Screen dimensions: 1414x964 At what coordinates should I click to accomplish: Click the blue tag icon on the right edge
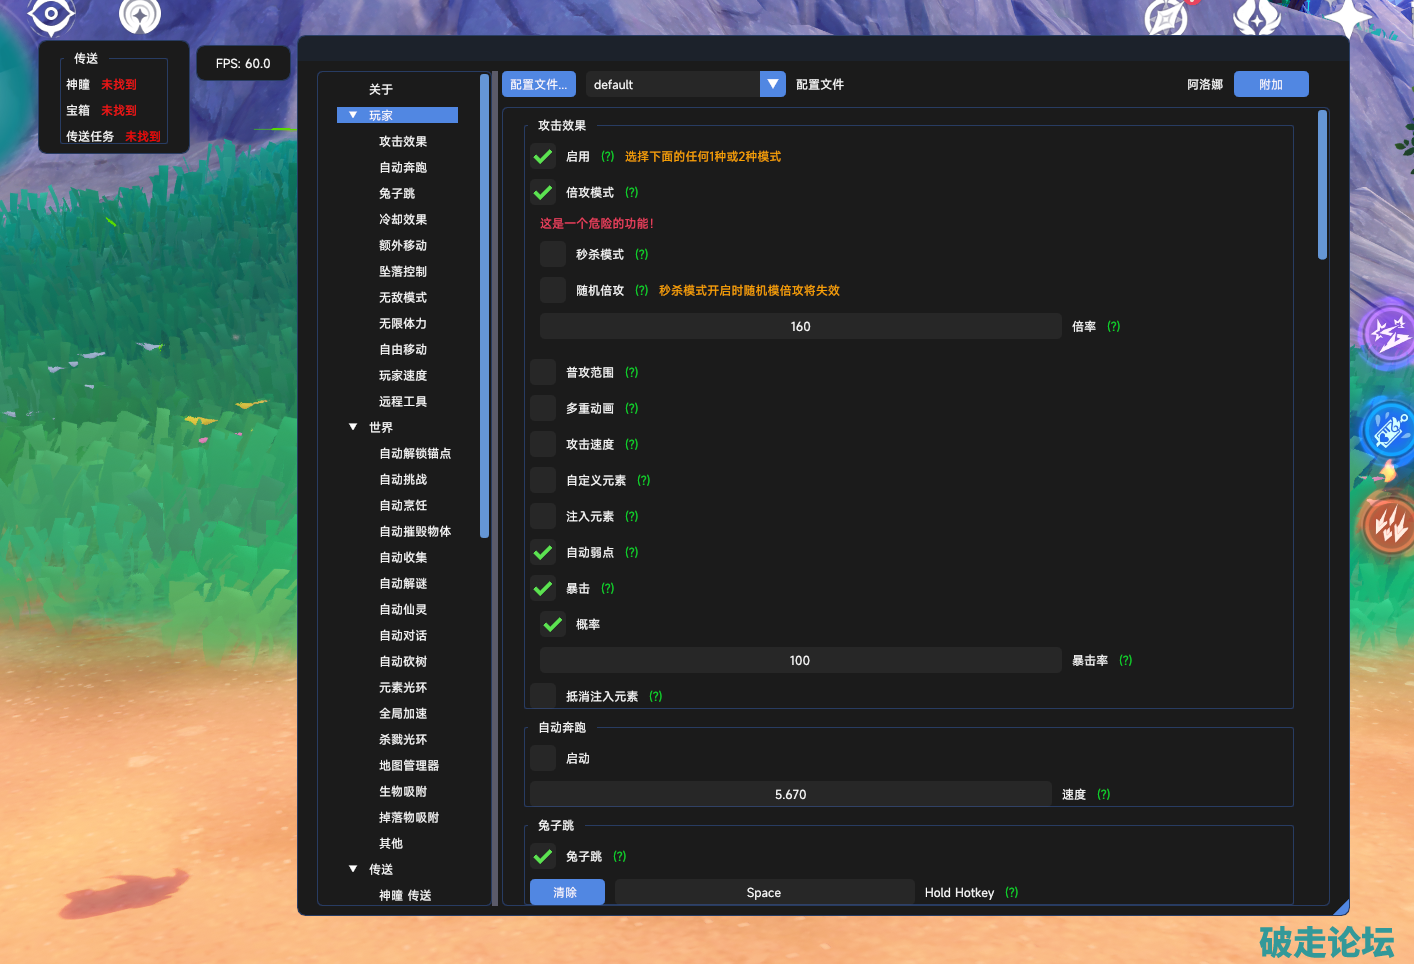1389,430
